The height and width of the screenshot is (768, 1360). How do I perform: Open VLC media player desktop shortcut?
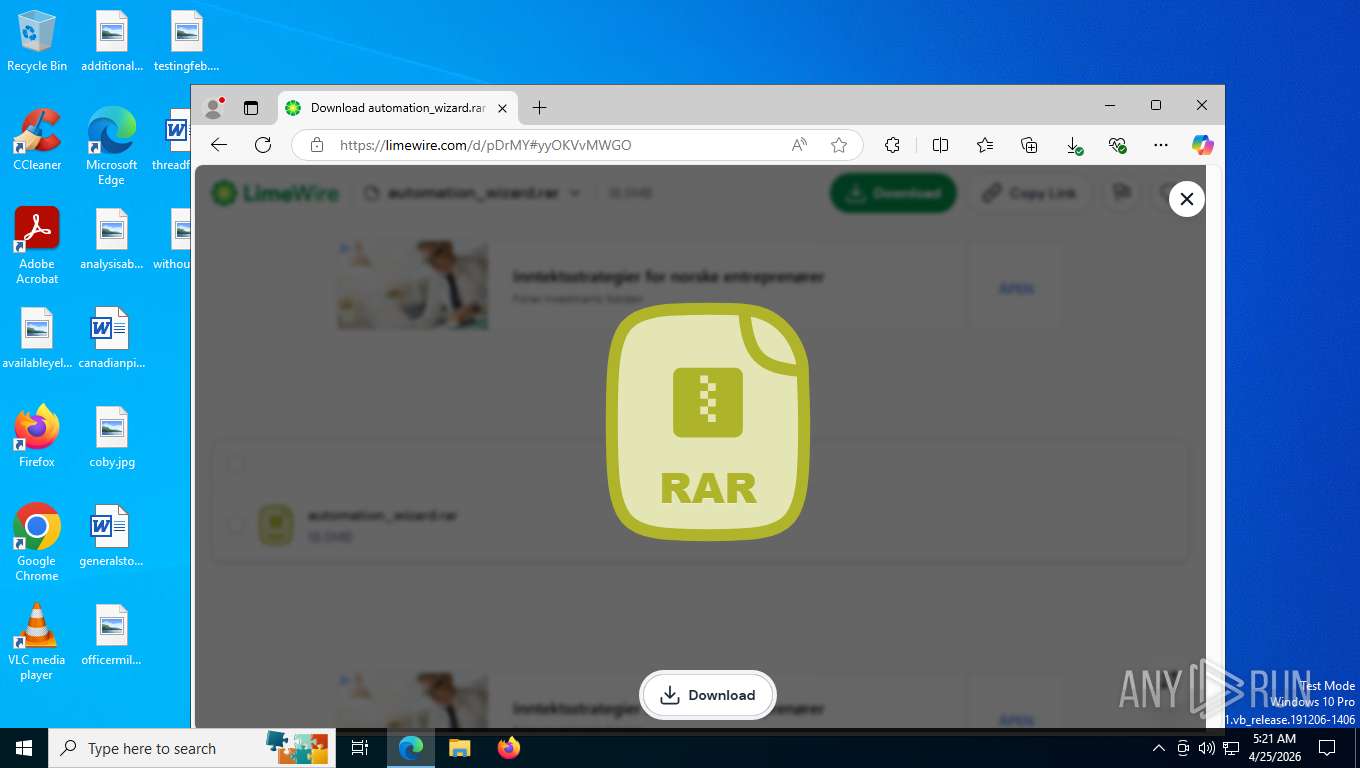[x=37, y=641]
